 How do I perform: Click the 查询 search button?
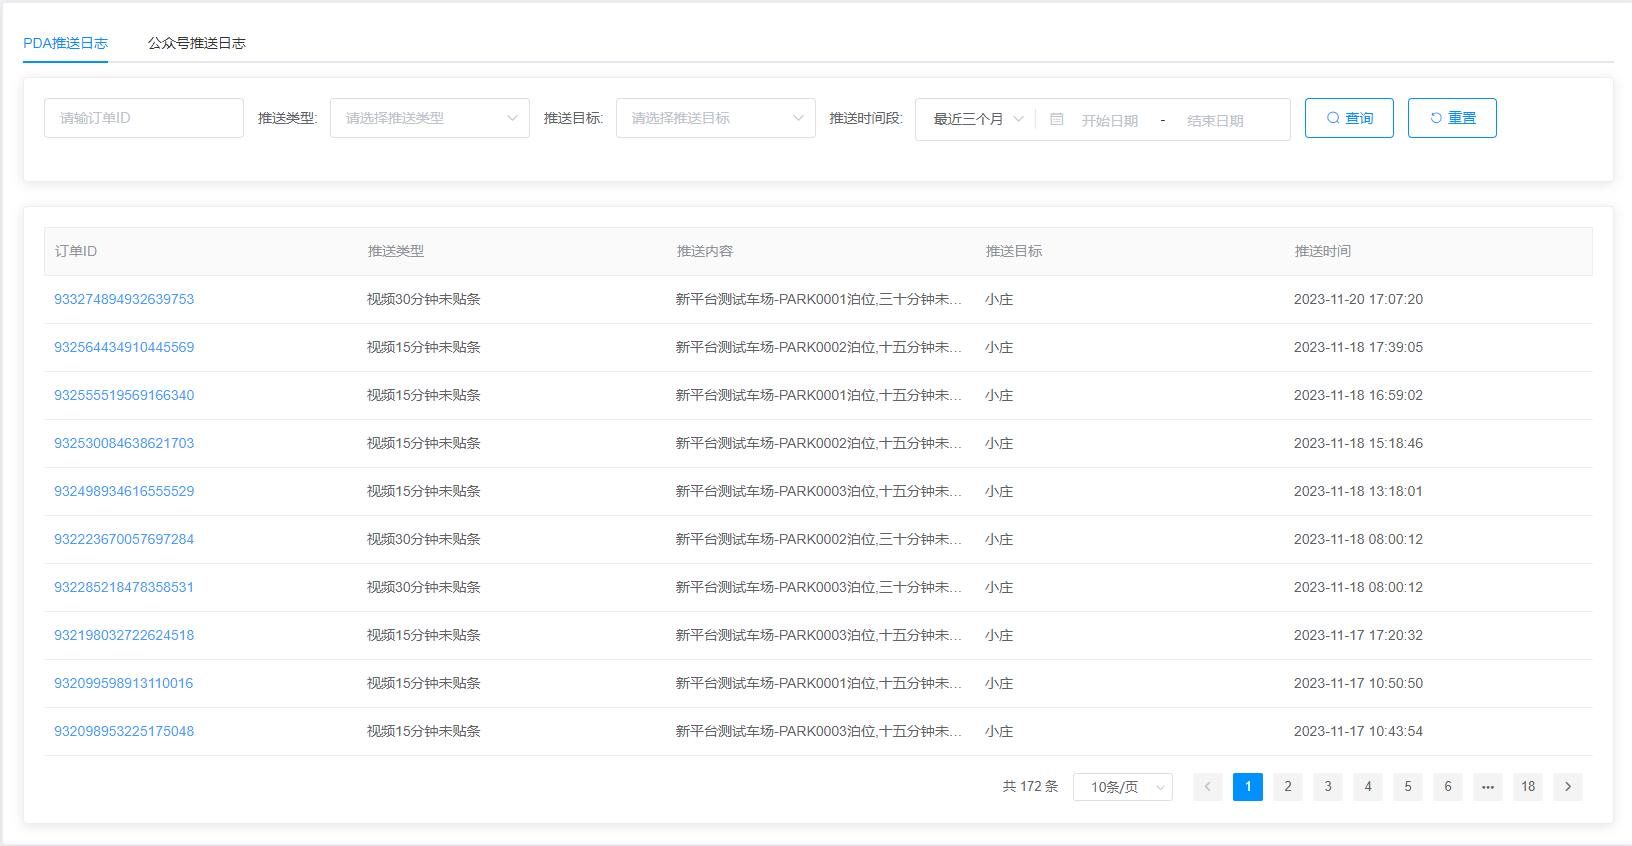pos(1348,118)
